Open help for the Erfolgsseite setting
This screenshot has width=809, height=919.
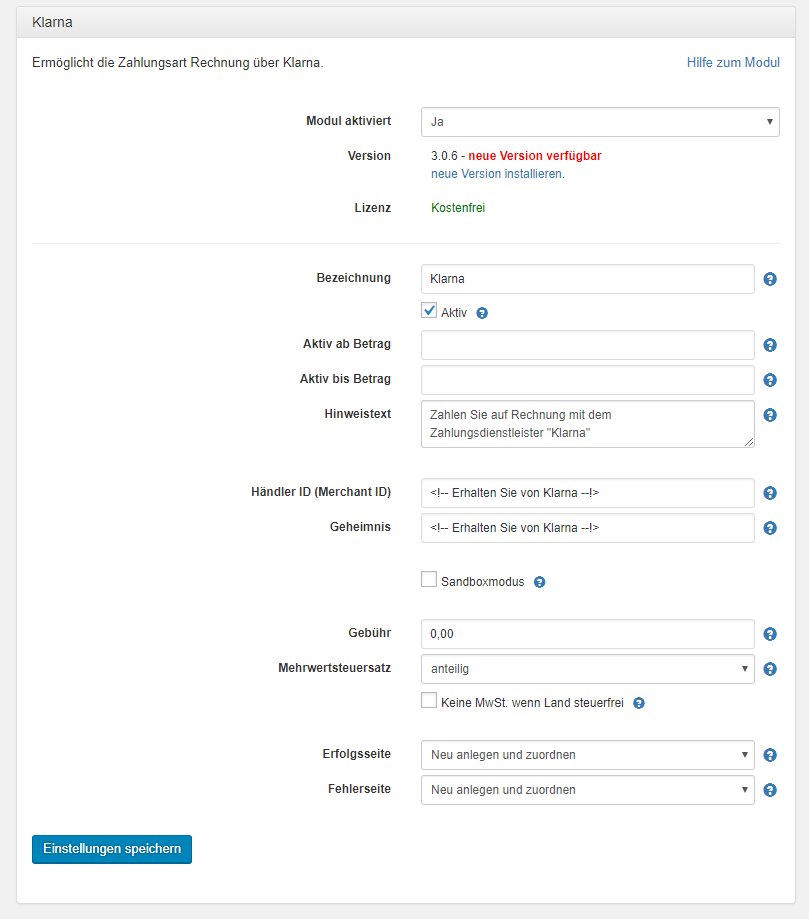(x=770, y=755)
